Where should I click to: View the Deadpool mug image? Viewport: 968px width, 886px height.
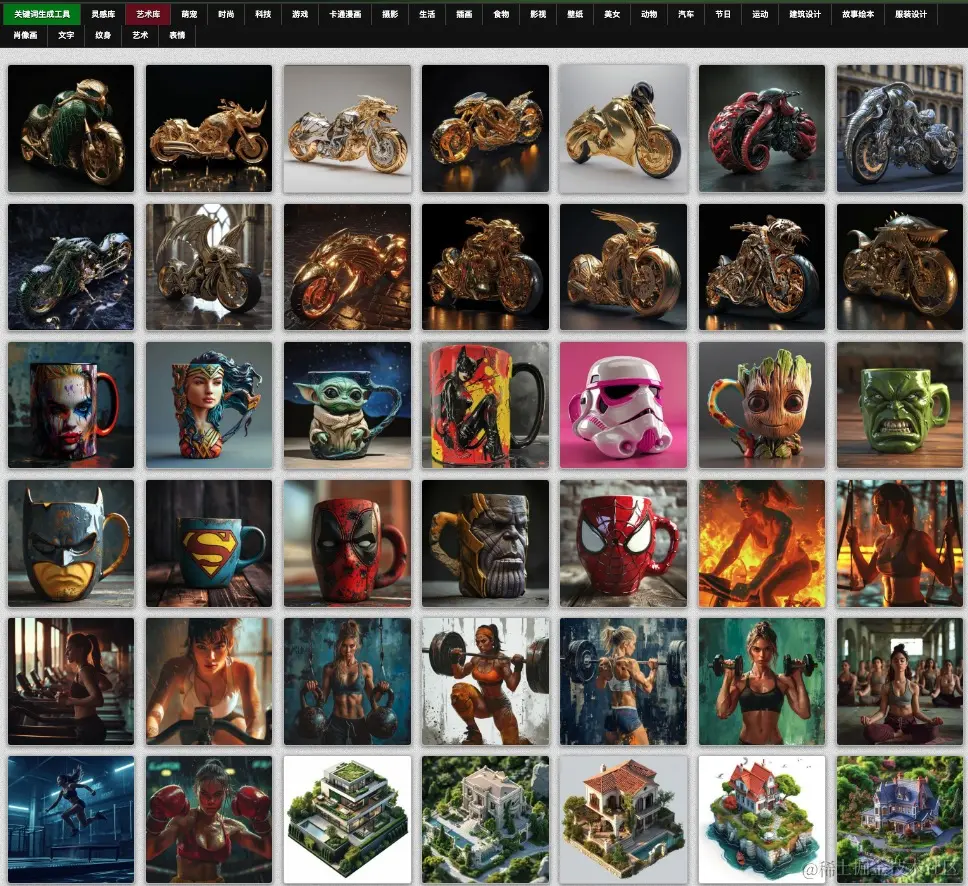click(x=348, y=543)
